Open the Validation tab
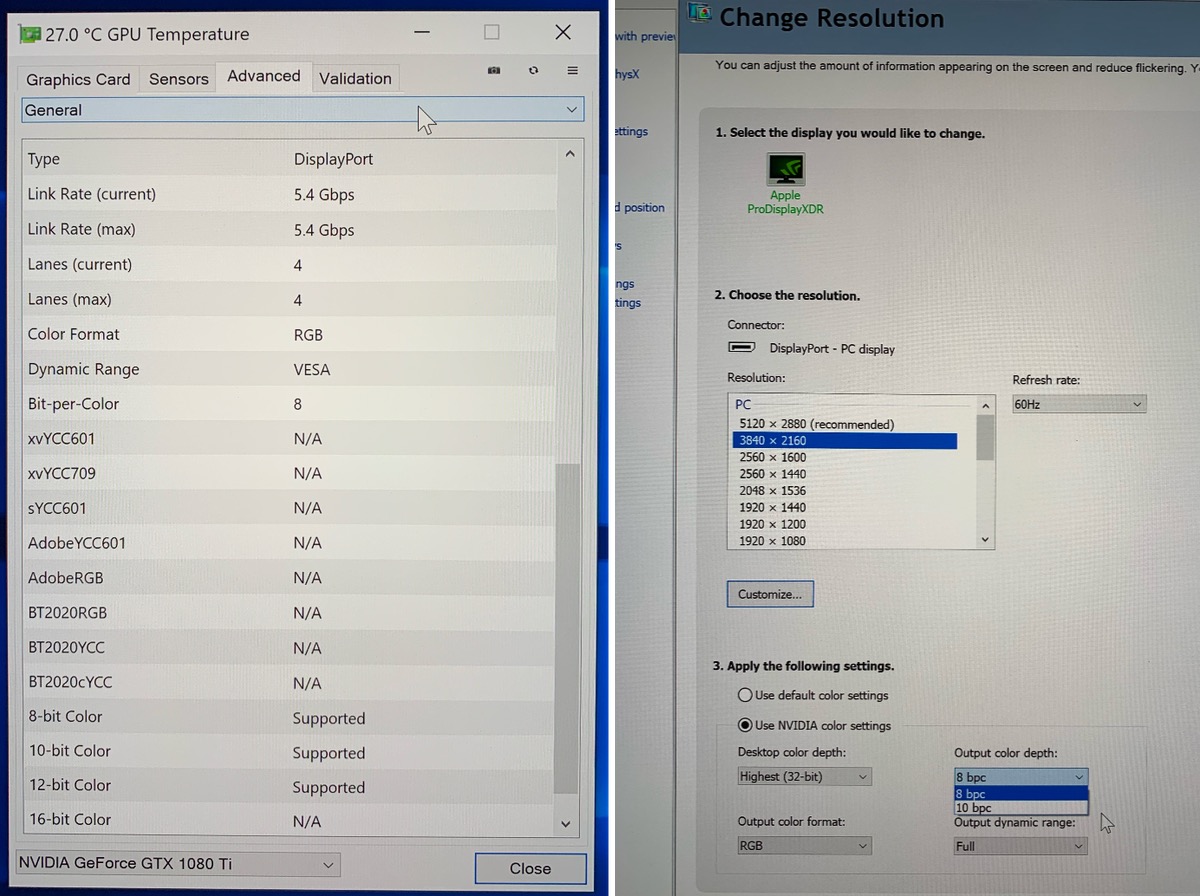 click(355, 78)
